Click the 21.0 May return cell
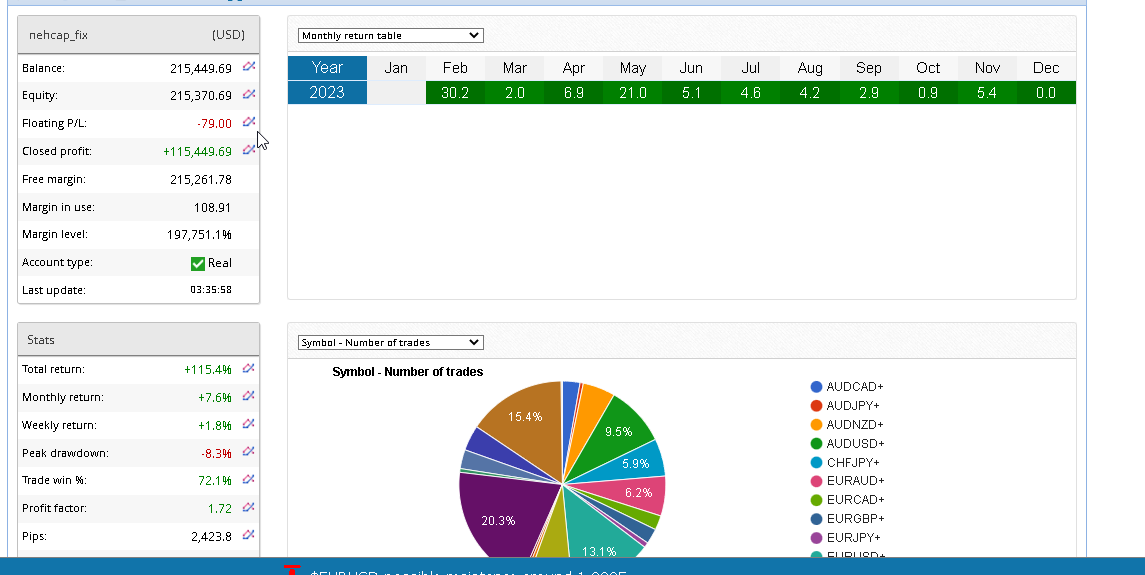1145x575 pixels. coord(632,93)
